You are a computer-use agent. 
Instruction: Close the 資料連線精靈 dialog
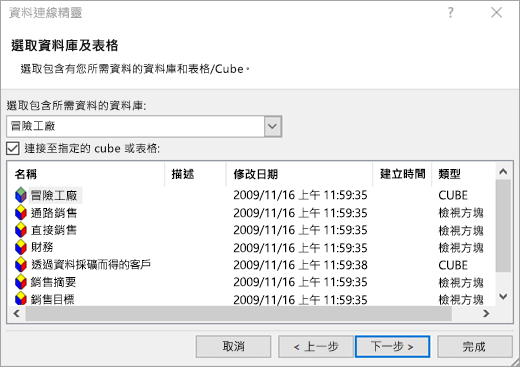(x=496, y=13)
